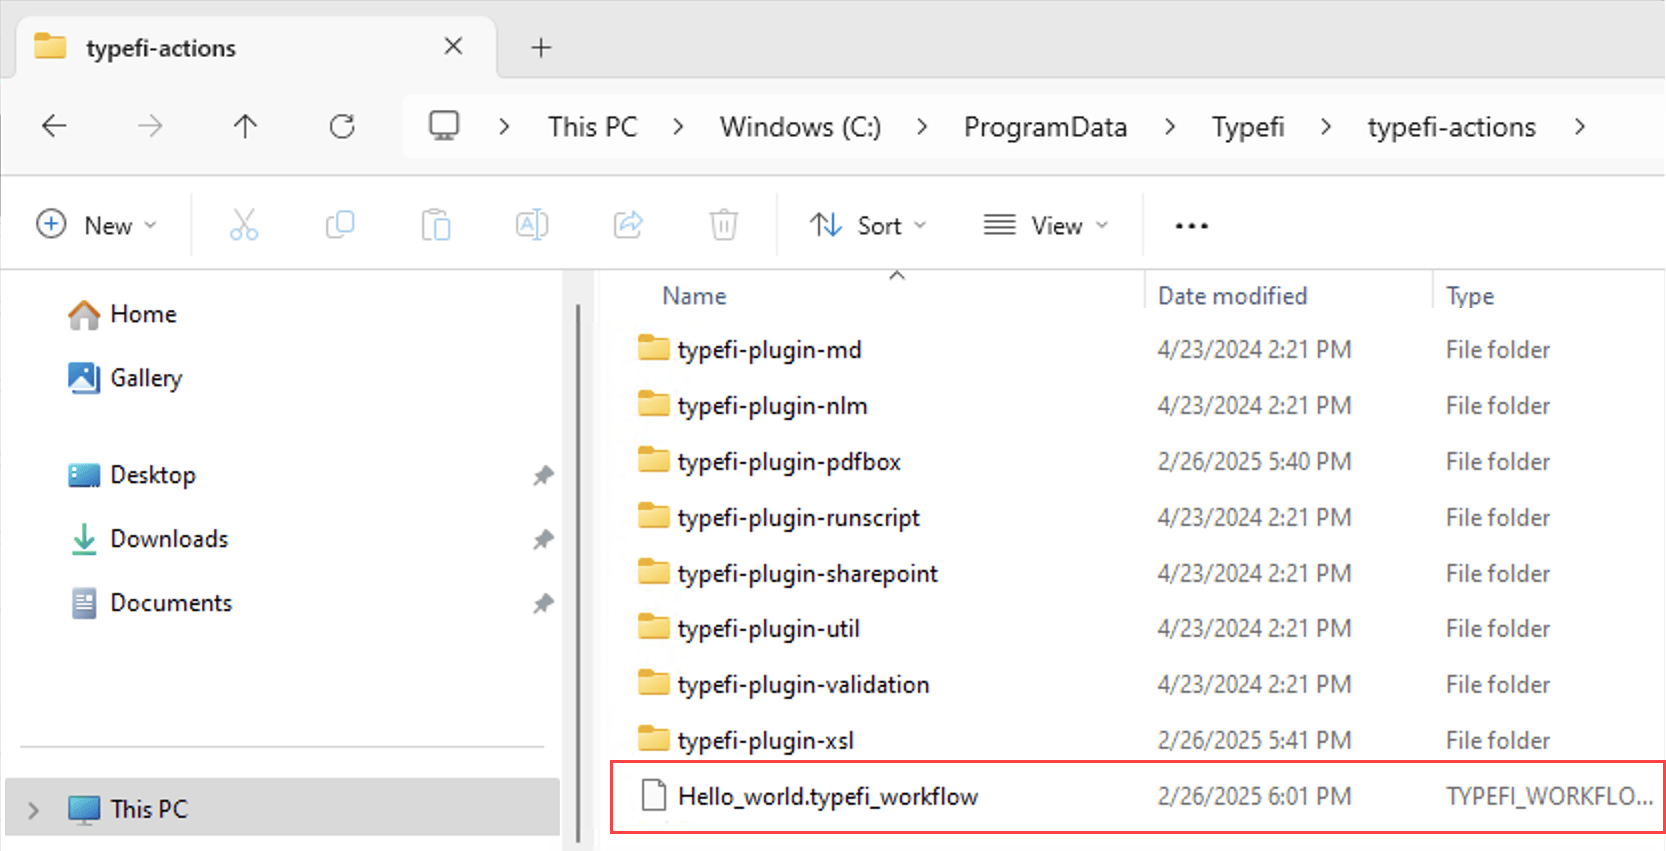Open the See more ellipsis menu
This screenshot has width=1666, height=851.
point(1192,226)
